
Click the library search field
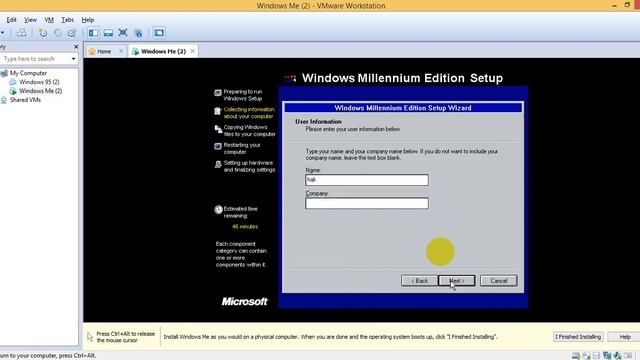coord(36,59)
